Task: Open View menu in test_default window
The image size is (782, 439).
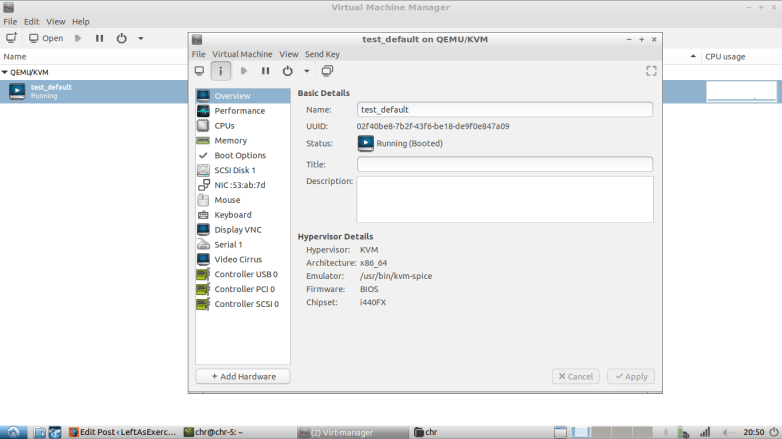Action: click(x=289, y=54)
